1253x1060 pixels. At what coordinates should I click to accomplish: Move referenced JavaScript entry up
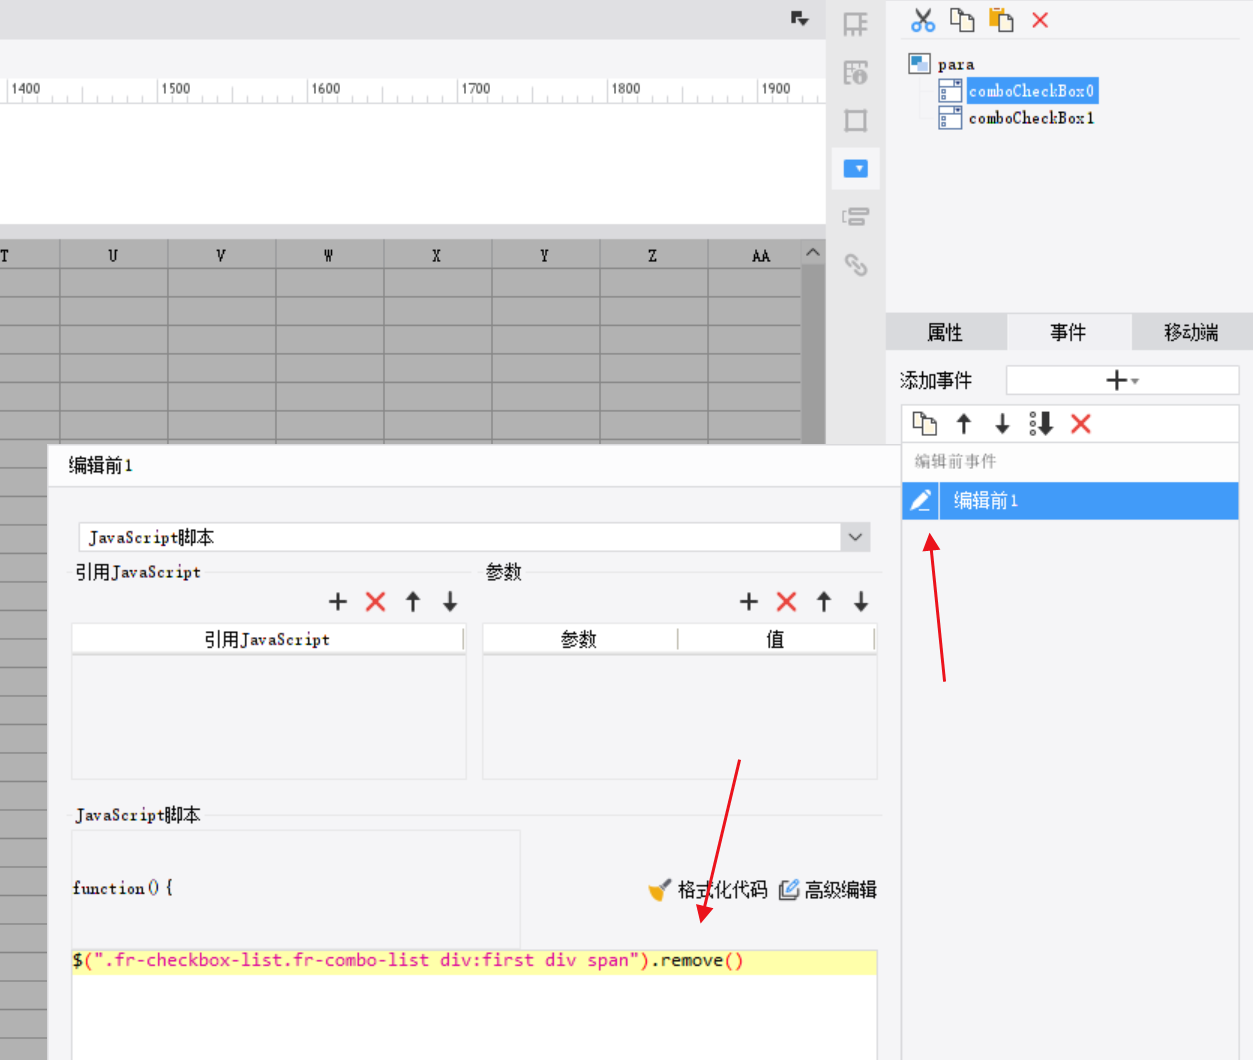tap(413, 601)
